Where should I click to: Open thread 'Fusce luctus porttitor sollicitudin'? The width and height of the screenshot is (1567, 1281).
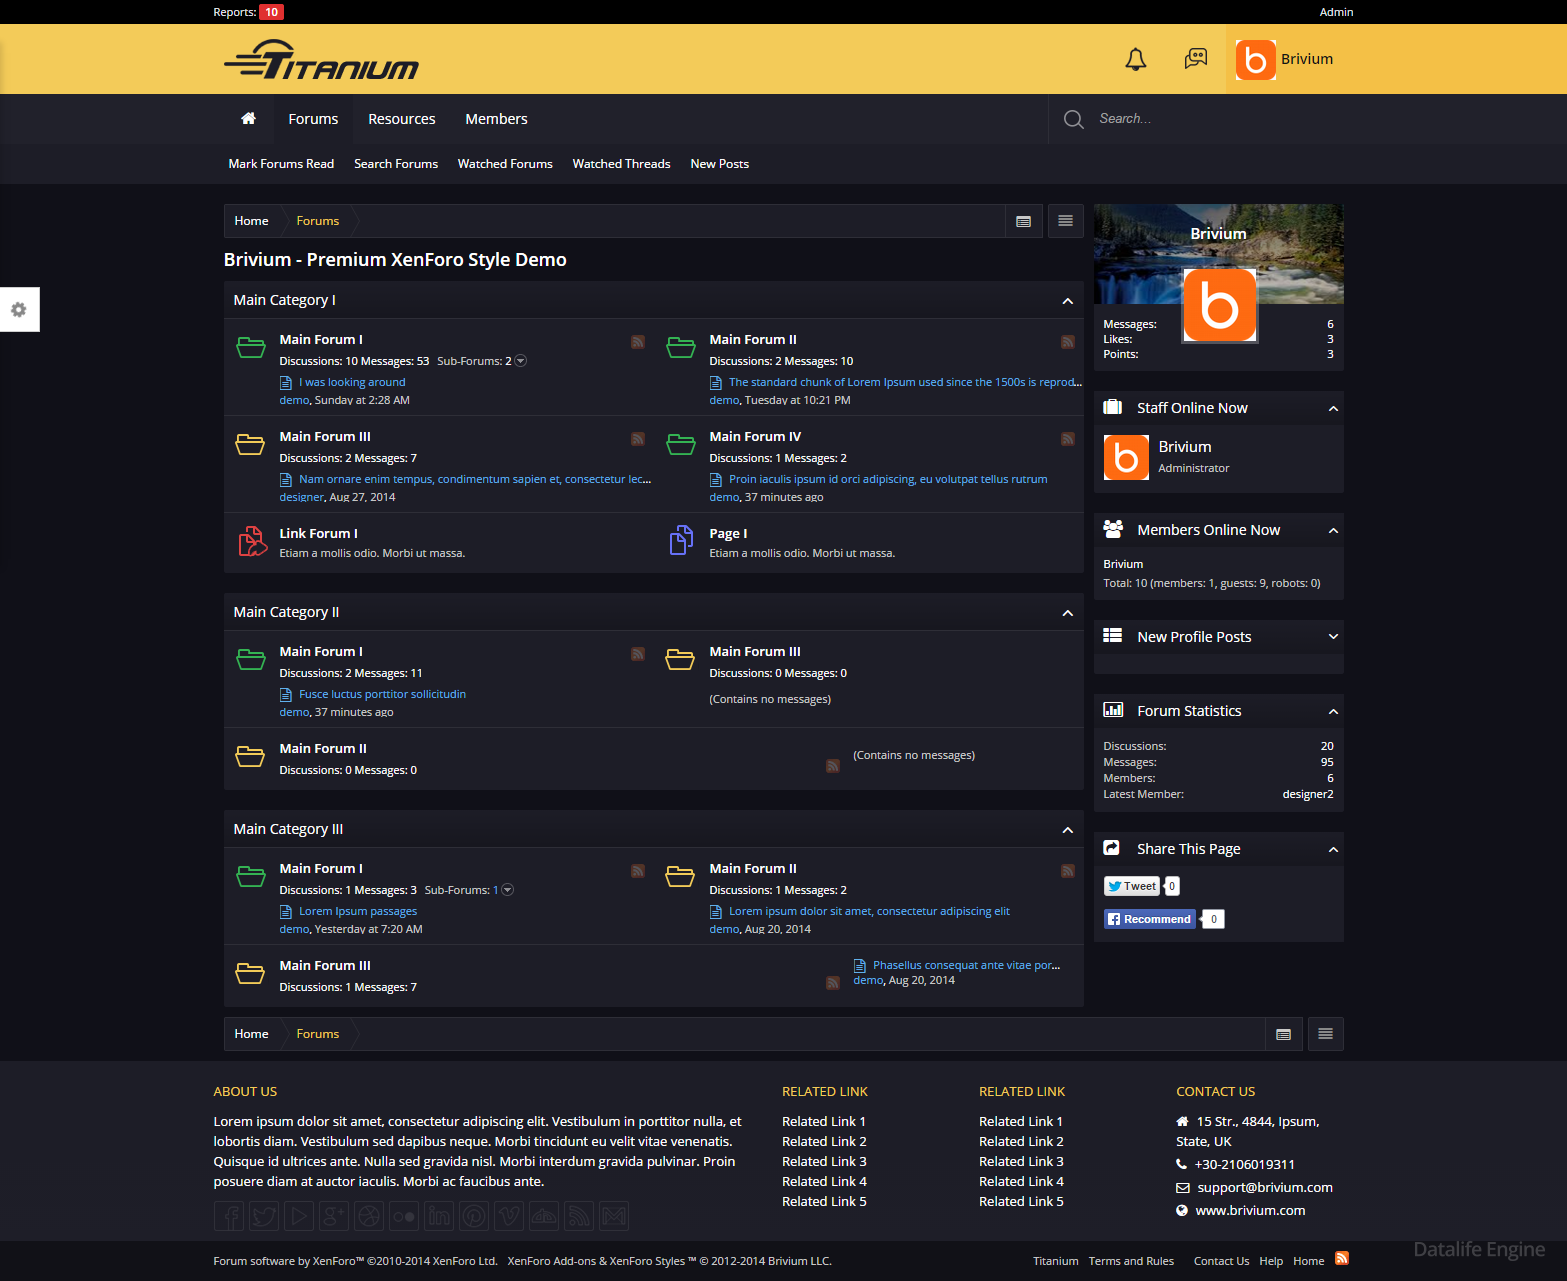pyautogui.click(x=382, y=694)
